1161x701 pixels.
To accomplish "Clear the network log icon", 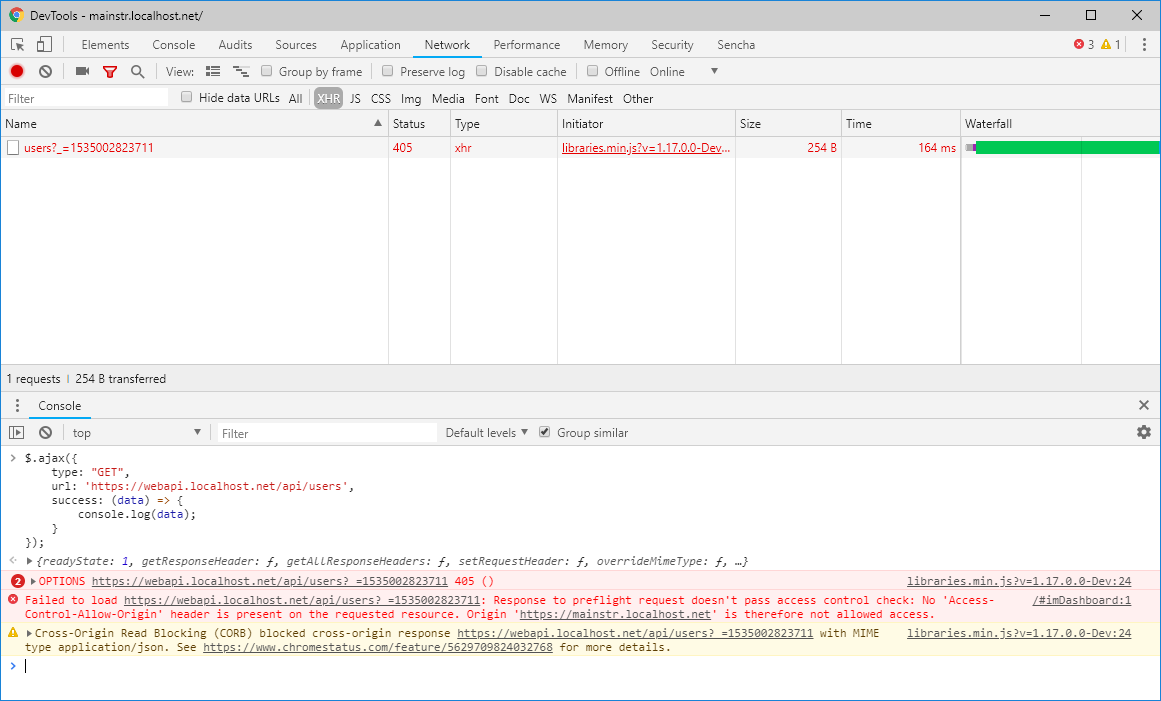I will (x=45, y=71).
